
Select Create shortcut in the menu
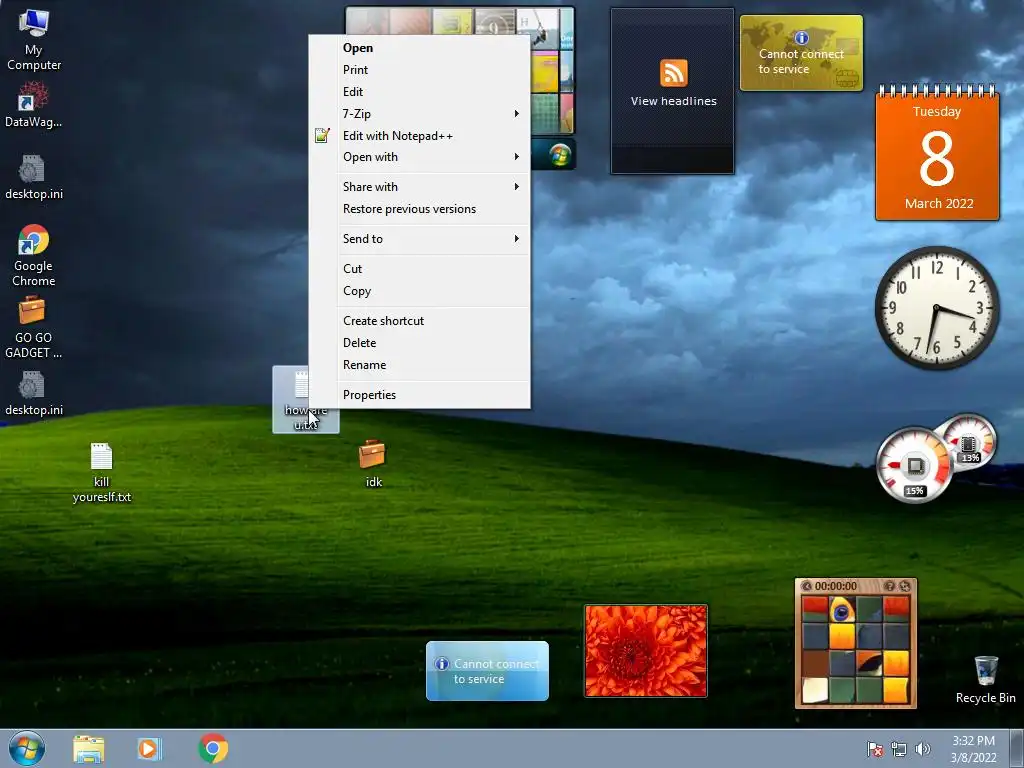pyautogui.click(x=420, y=321)
